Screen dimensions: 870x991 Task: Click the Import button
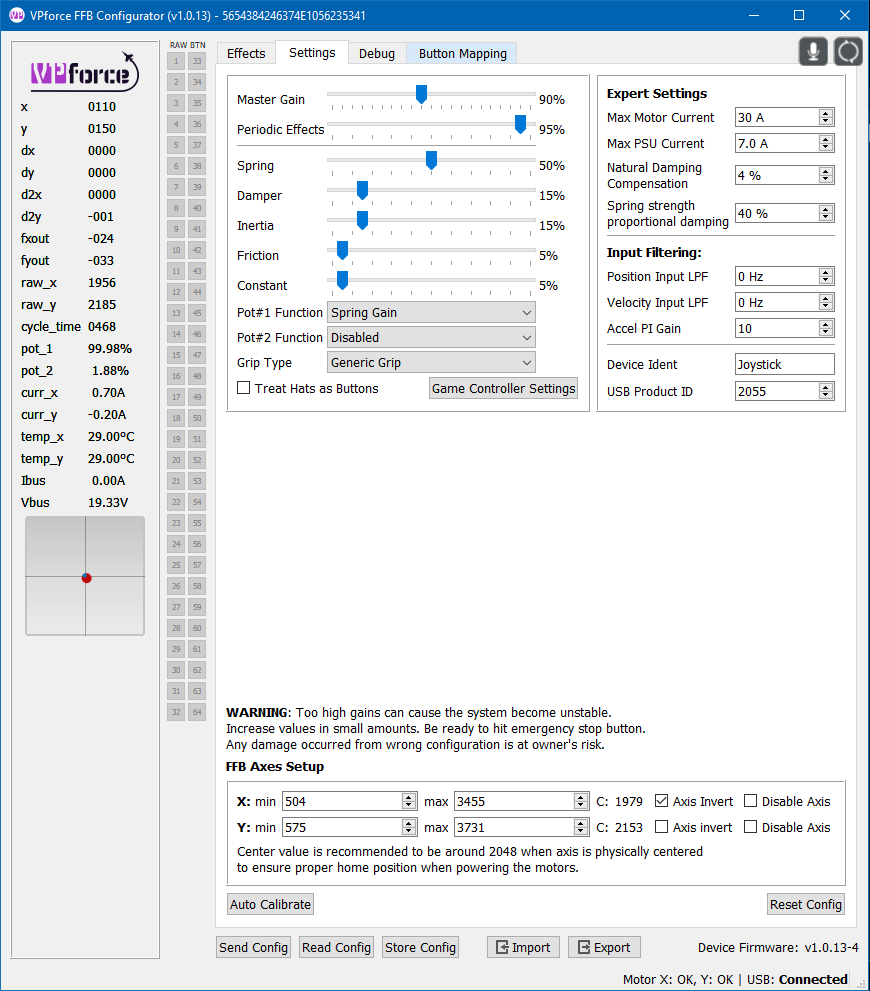click(523, 947)
